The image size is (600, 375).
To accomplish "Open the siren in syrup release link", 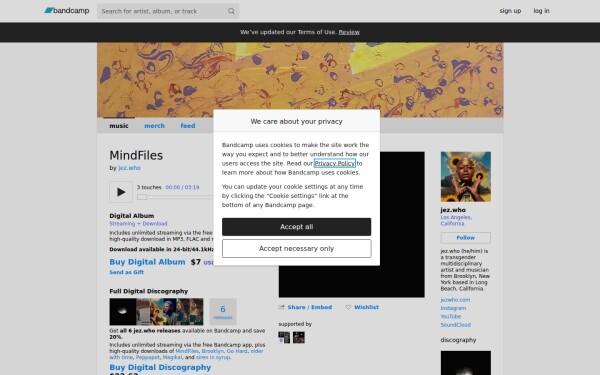I will (x=213, y=357).
